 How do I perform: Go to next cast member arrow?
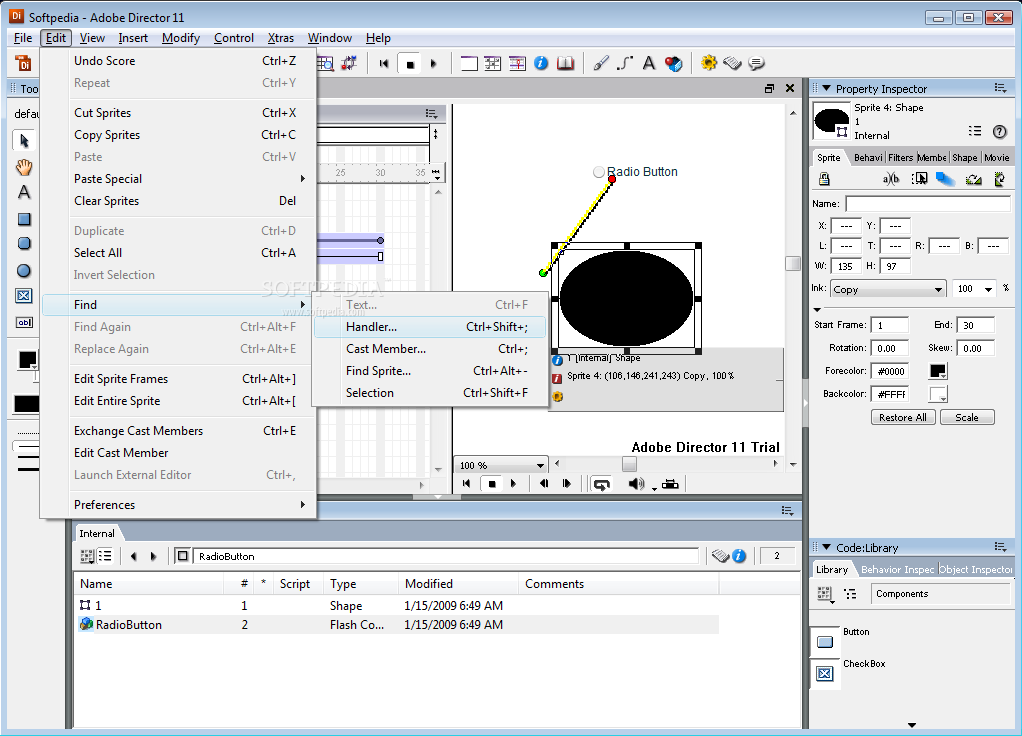tap(154, 556)
